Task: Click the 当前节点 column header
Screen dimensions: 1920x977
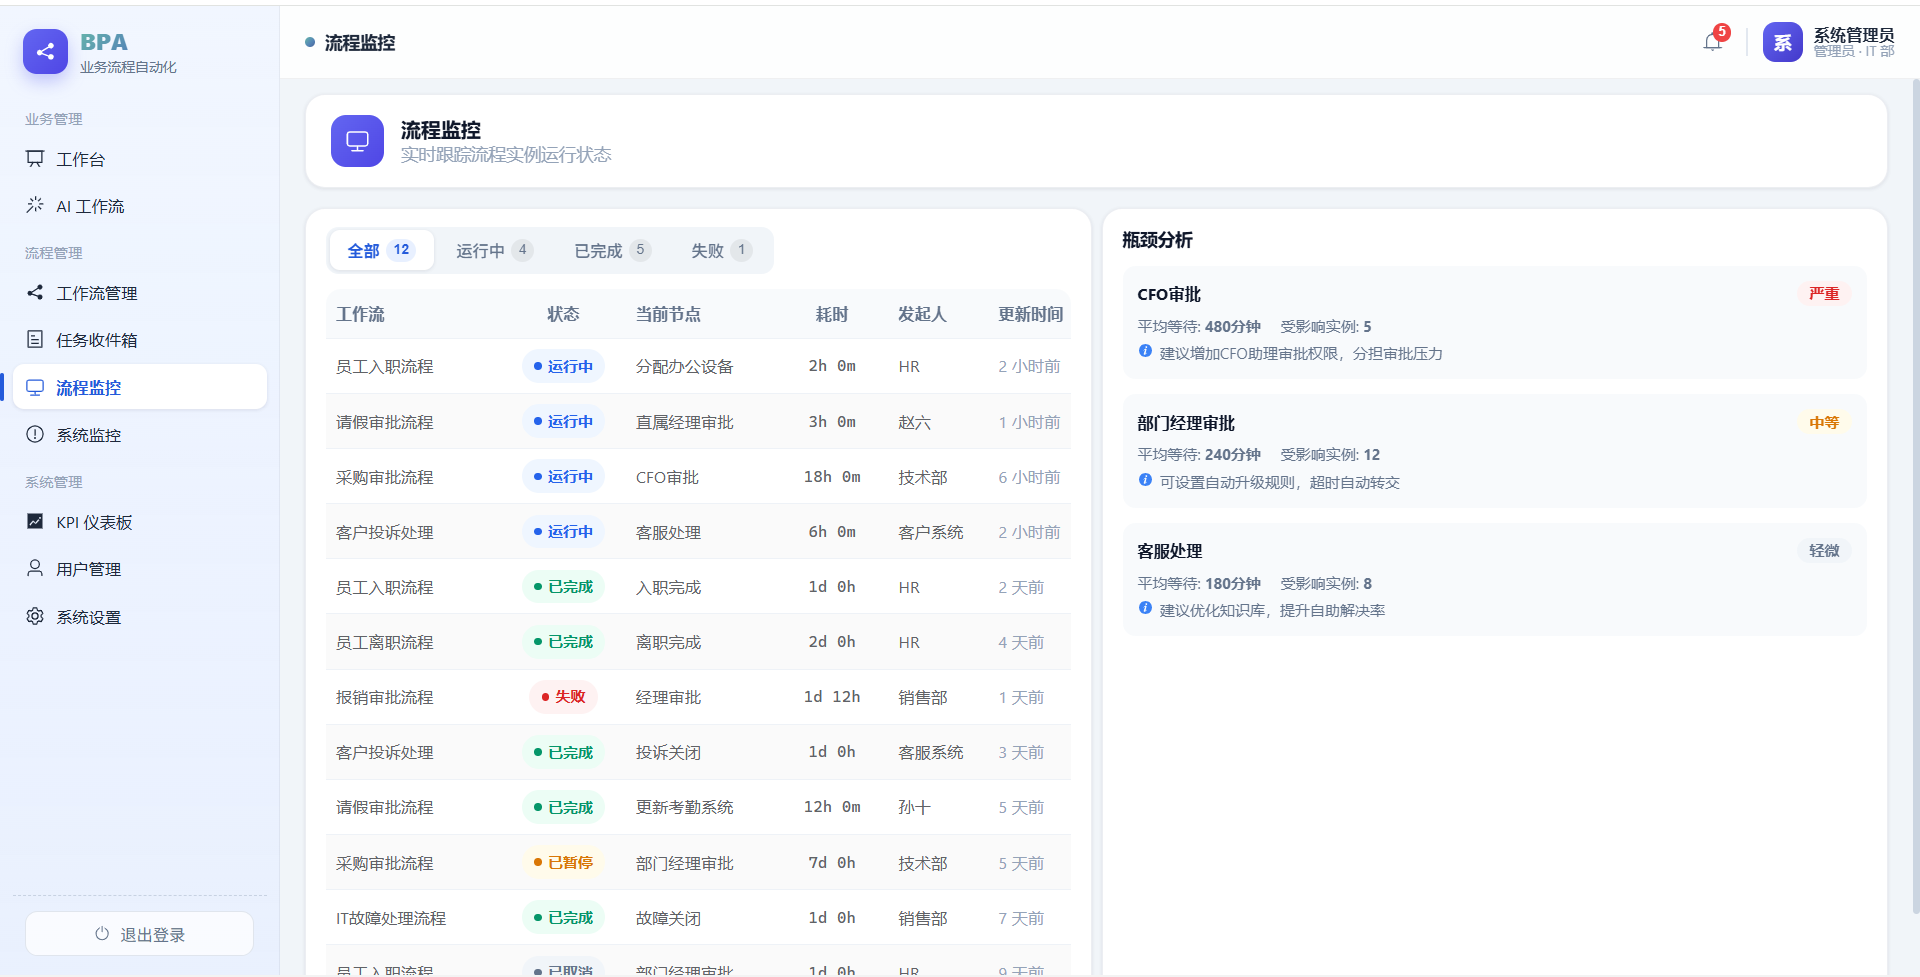Action: tap(668, 314)
